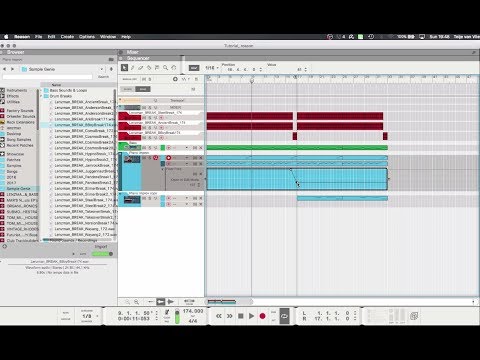The image size is (480, 360).
Task: Play the browser audition preview
Action: click(x=74, y=254)
